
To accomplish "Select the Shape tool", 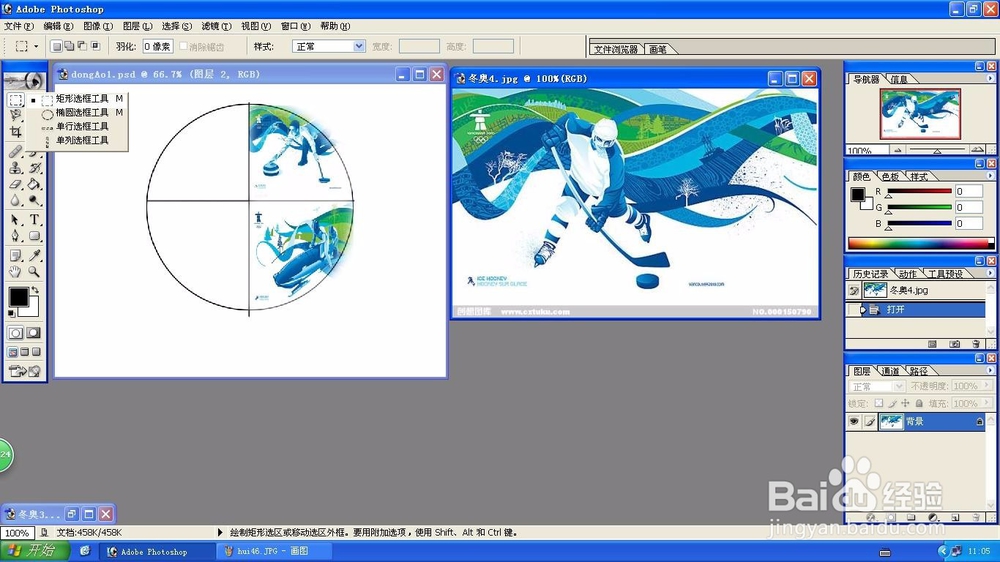I will coord(34,236).
